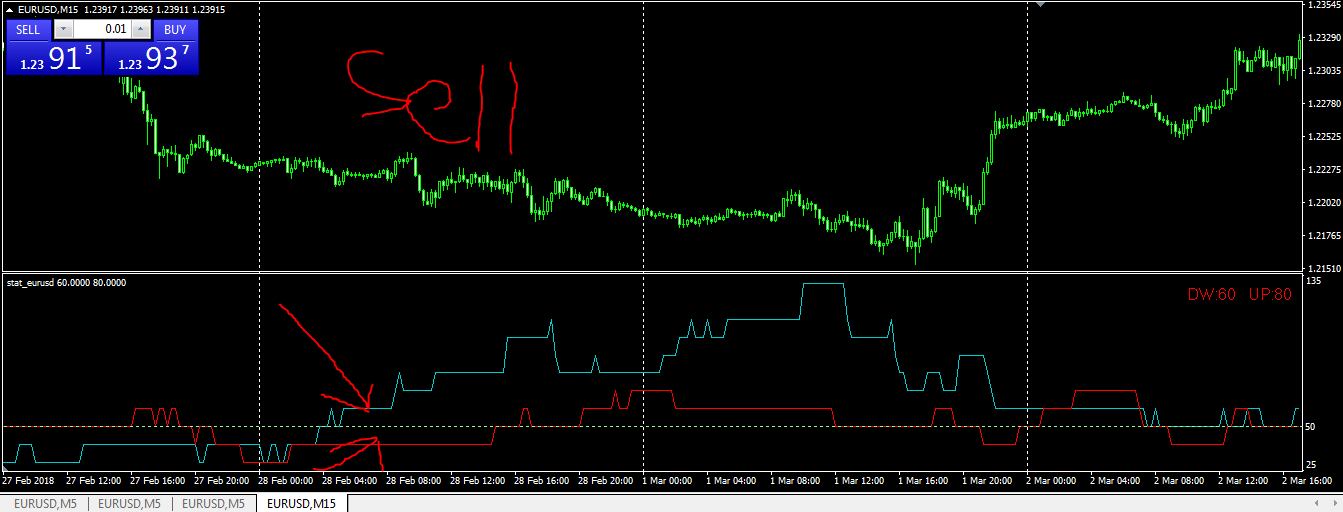This screenshot has height=512, width=1343.
Task: Click the 1.23290 price scale label
Action: 1323,38
